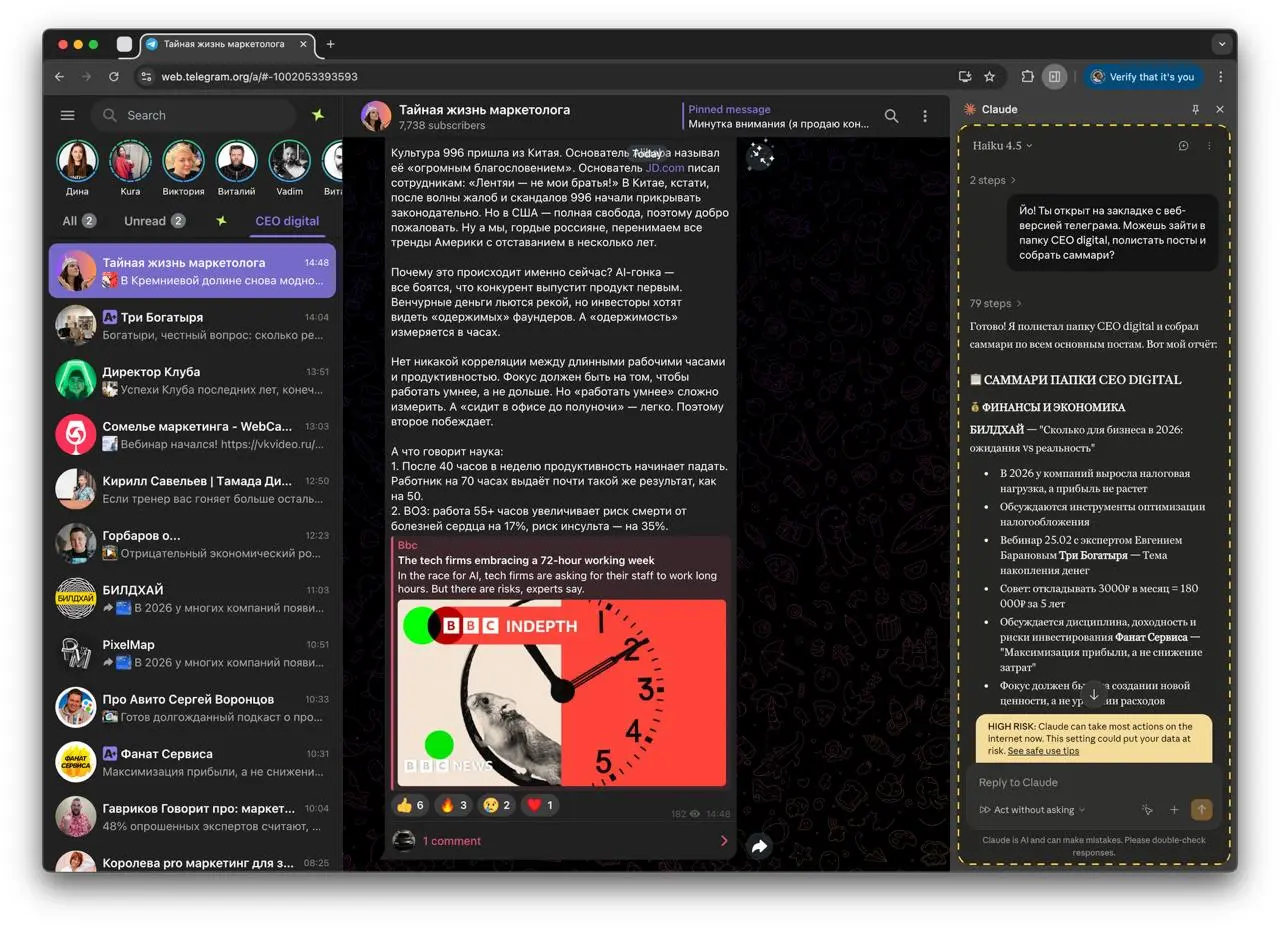This screenshot has height=928, width=1280.
Task: Open the Chrome three-dot menu
Action: (1220, 76)
